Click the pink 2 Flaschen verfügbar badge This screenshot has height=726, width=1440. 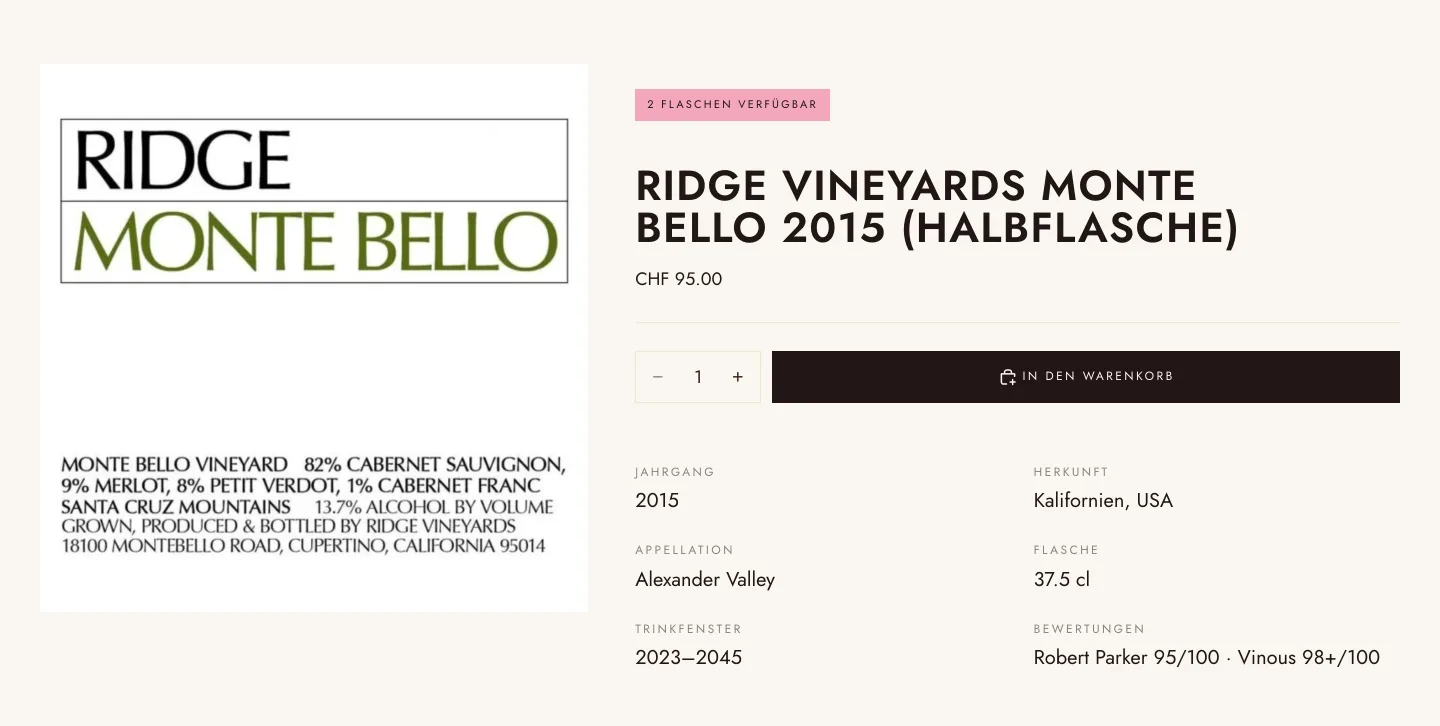pos(732,105)
